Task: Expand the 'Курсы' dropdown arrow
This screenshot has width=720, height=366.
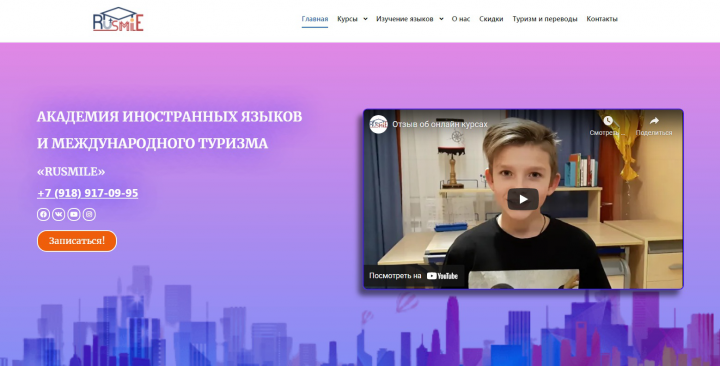Action: (x=366, y=19)
